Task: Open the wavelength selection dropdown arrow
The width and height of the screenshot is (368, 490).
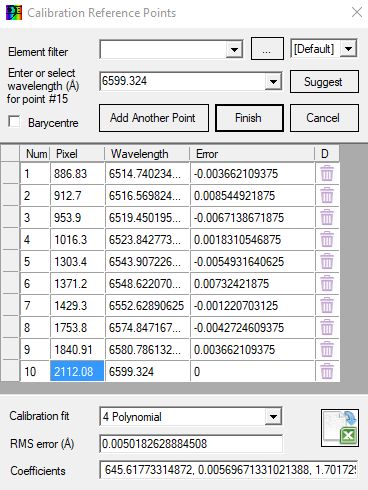Action: click(x=273, y=81)
